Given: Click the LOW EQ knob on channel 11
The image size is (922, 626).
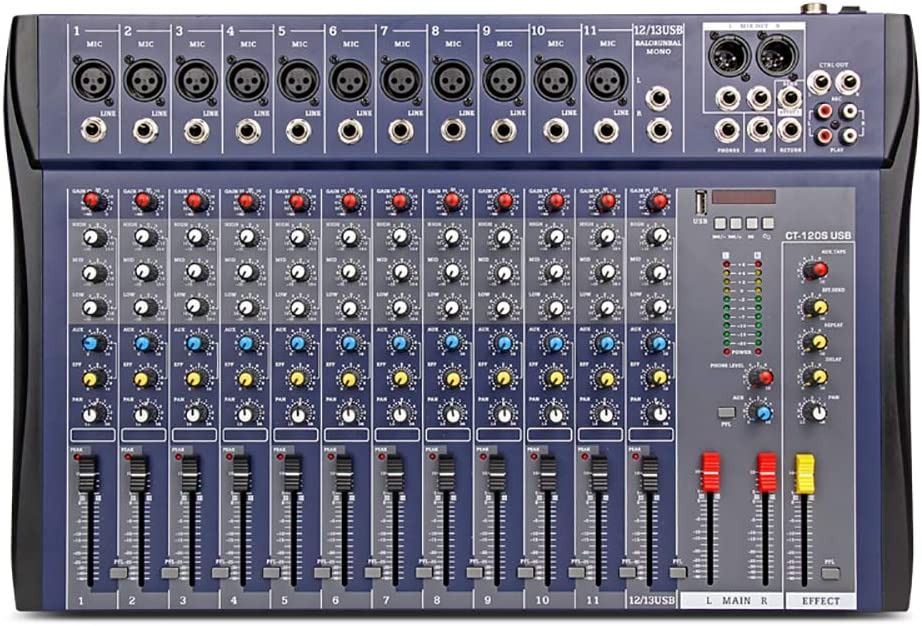Looking at the screenshot, I should point(605,307).
